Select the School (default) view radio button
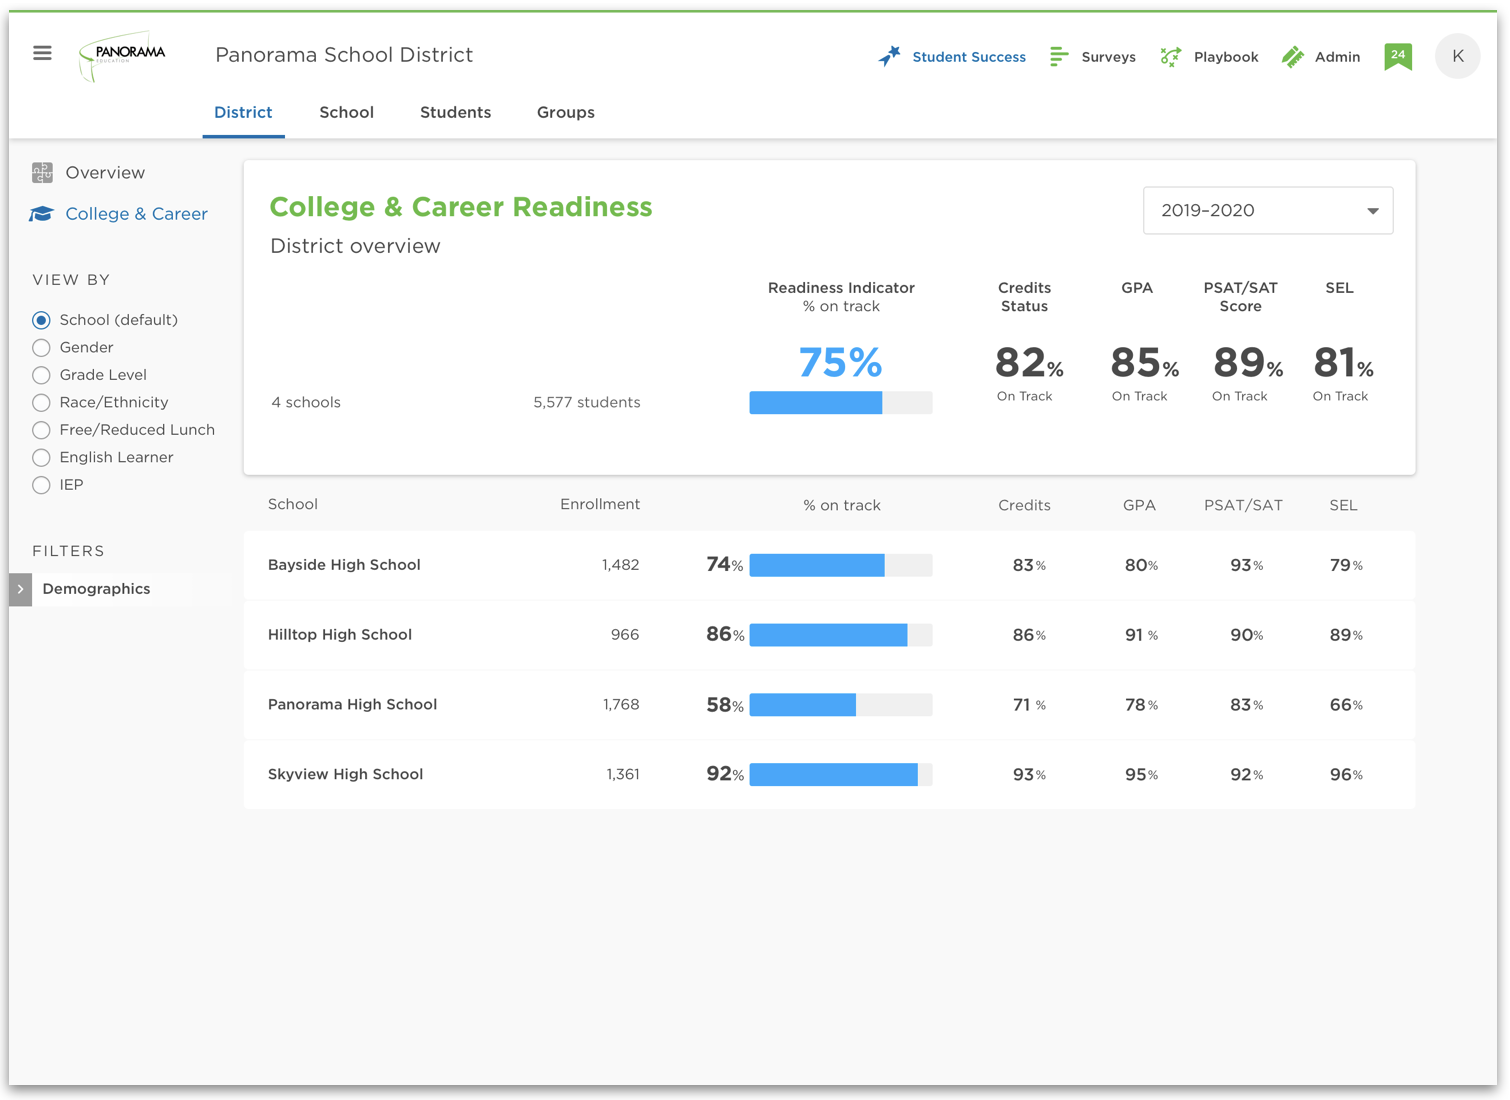This screenshot has width=1510, height=1100. (41, 320)
